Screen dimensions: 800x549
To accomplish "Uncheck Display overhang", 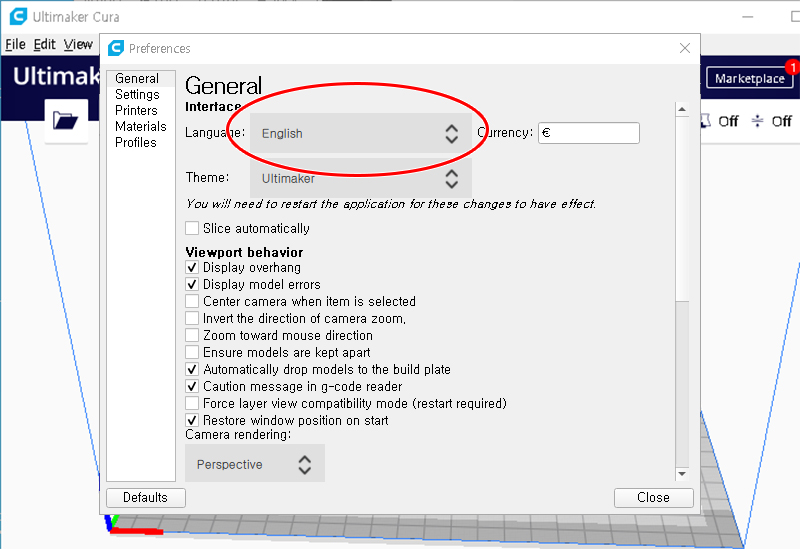I will coord(192,267).
